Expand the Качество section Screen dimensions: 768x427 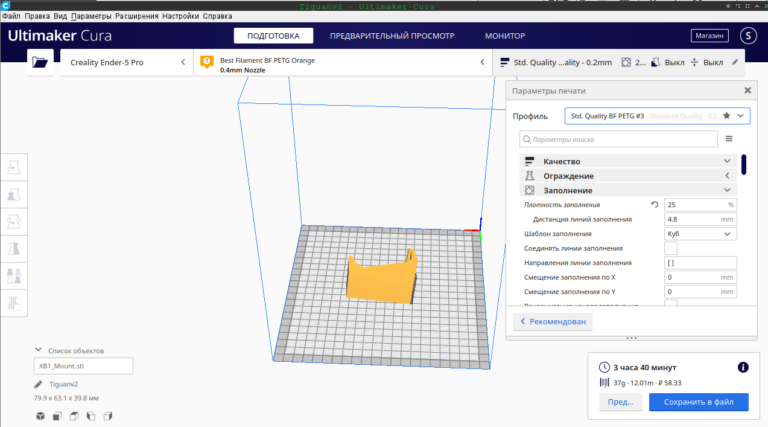tap(627, 161)
